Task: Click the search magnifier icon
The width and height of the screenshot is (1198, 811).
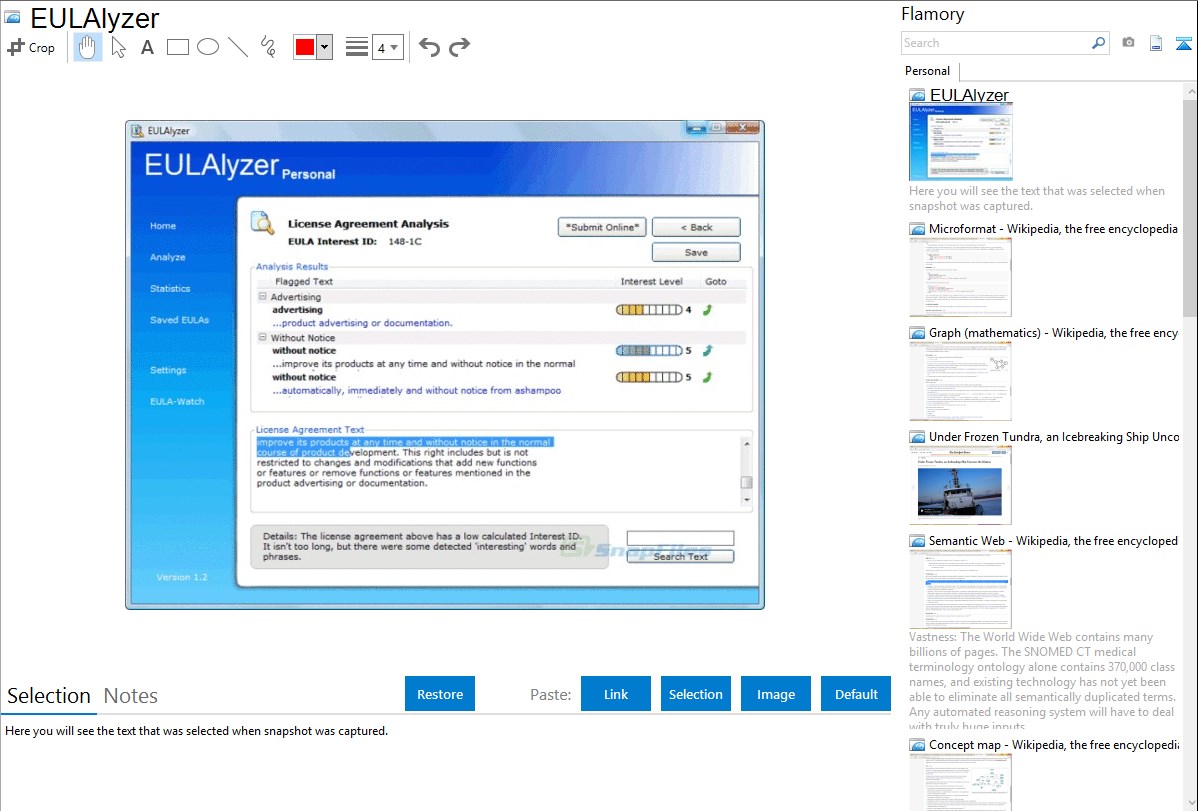Action: click(1099, 43)
